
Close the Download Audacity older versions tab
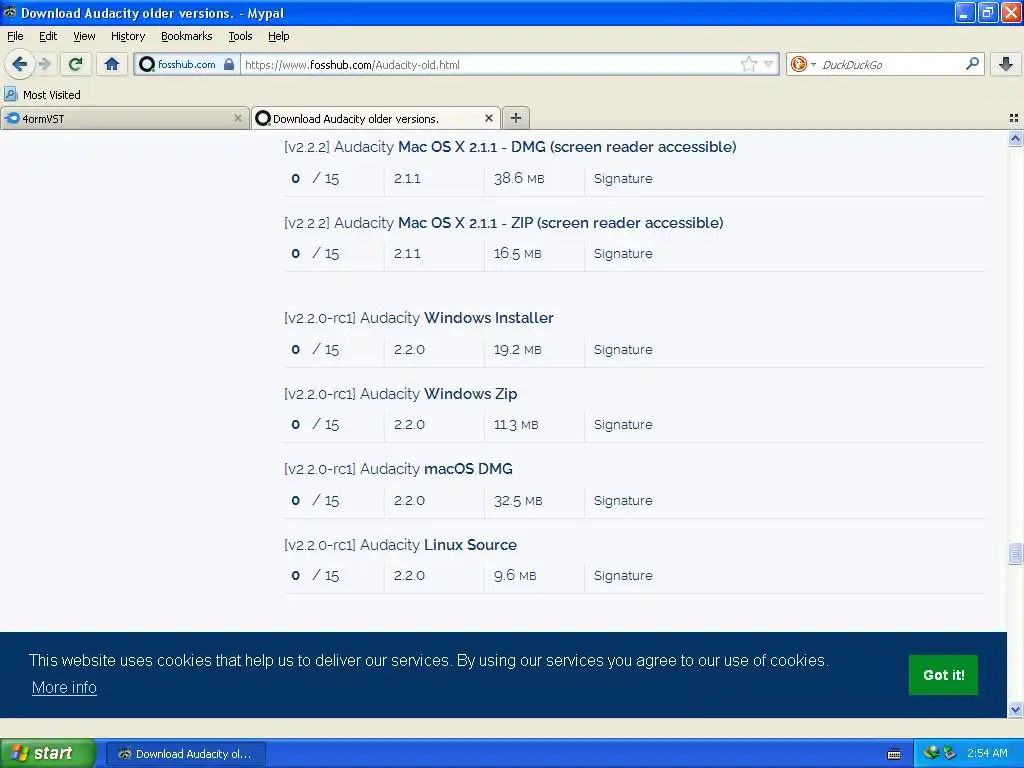point(488,118)
